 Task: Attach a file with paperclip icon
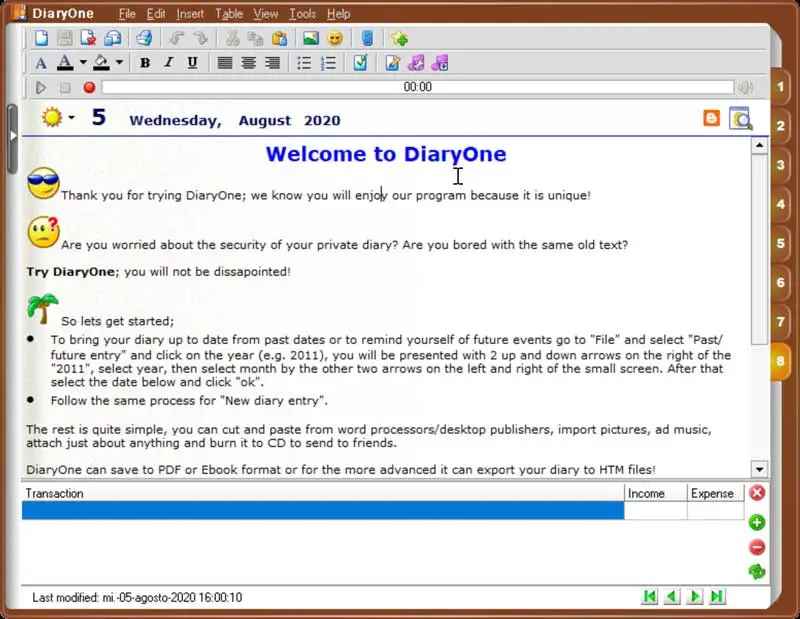(x=367, y=38)
